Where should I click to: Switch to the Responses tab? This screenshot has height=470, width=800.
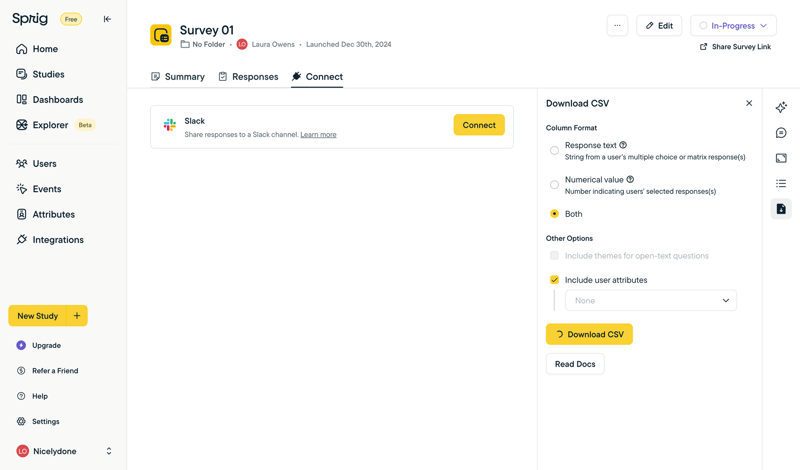click(x=248, y=77)
